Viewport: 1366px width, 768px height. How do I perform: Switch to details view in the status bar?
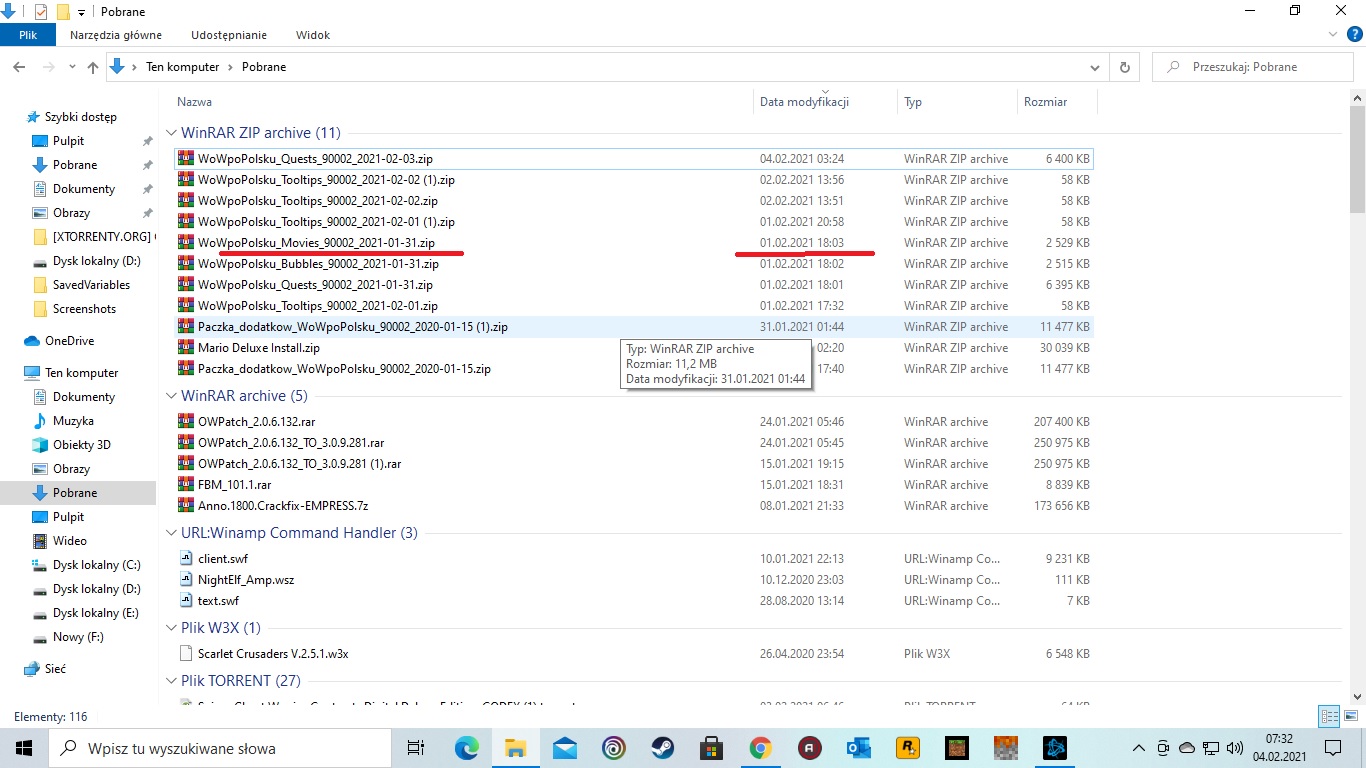click(x=1329, y=716)
